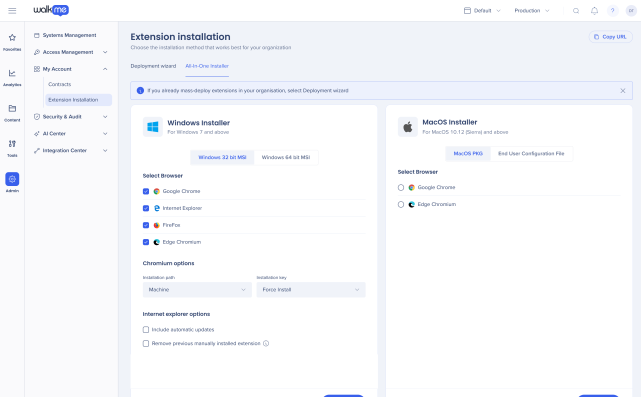Enable Include automatic updates
The width and height of the screenshot is (641, 397).
[146, 330]
